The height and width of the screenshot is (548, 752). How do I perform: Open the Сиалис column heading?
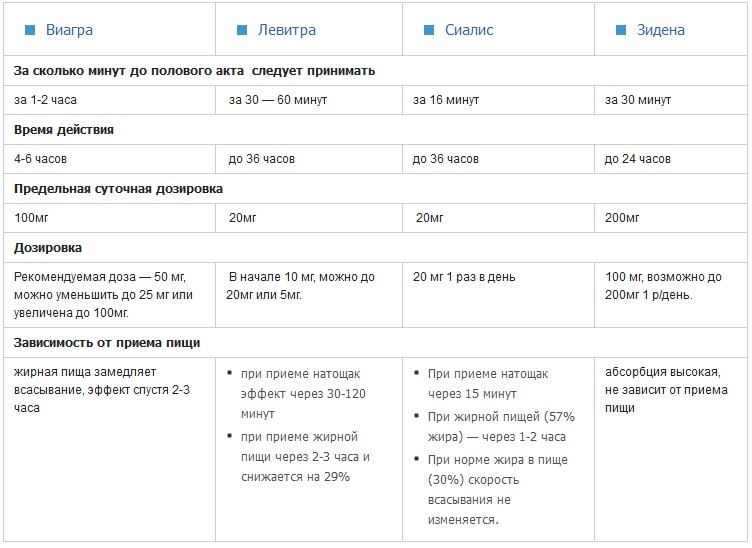469,30
